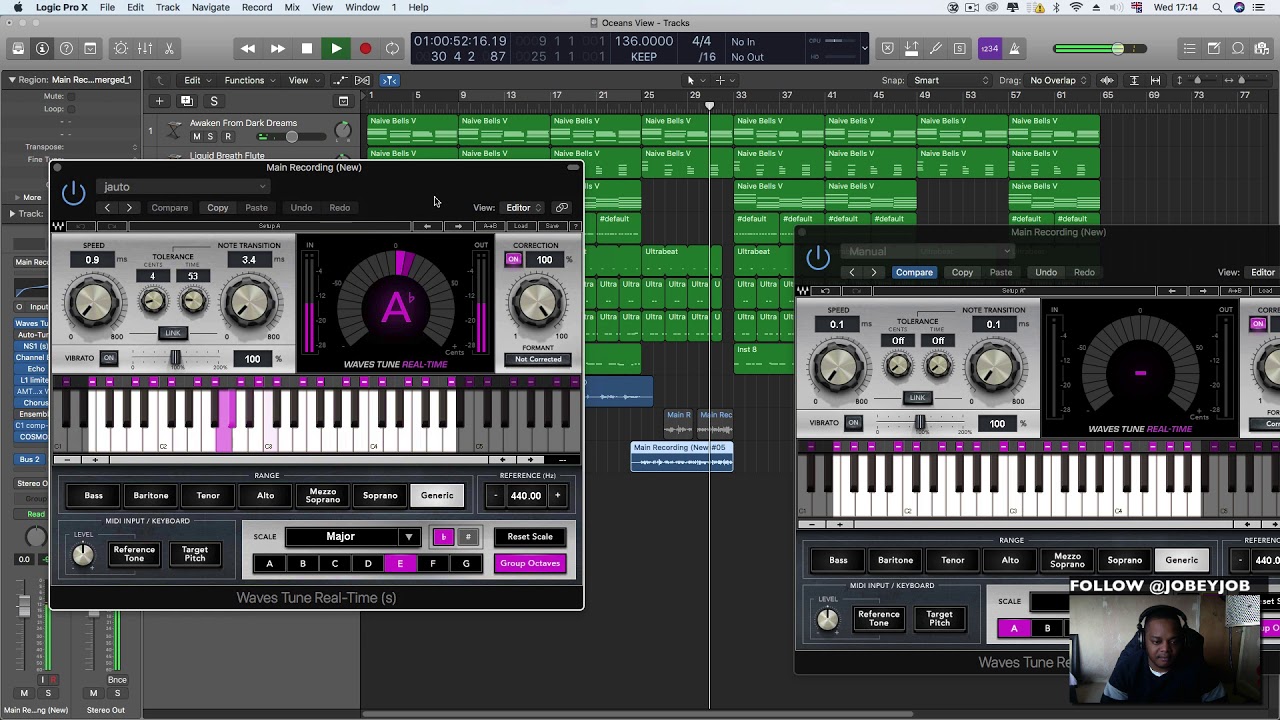Open the Loop Browser icon
The height and width of the screenshot is (720, 1280).
[1238, 48]
